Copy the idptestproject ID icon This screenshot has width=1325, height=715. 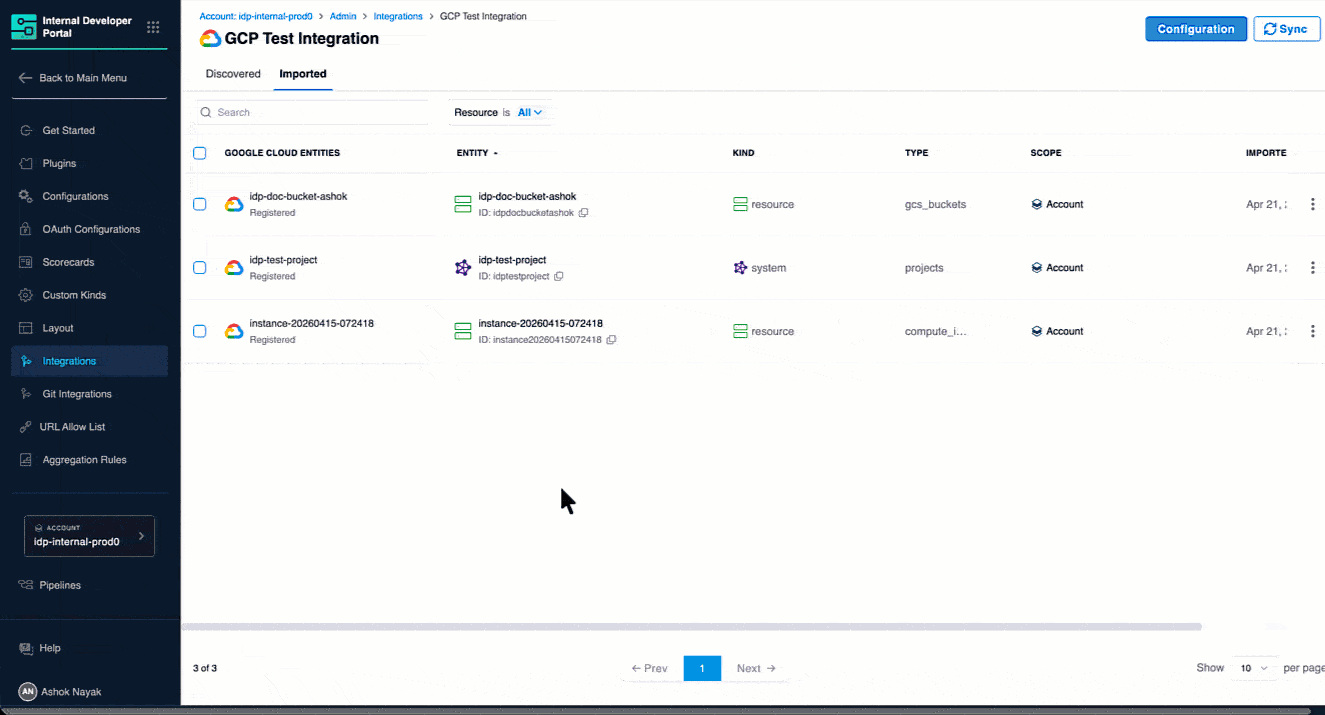(x=559, y=276)
